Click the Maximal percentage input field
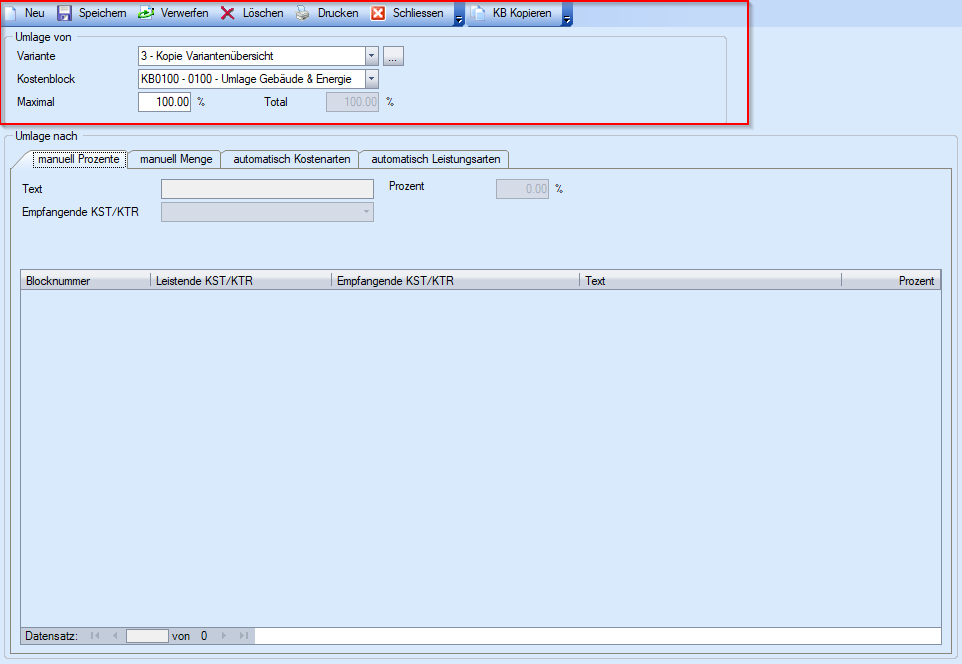 pyautogui.click(x=164, y=102)
